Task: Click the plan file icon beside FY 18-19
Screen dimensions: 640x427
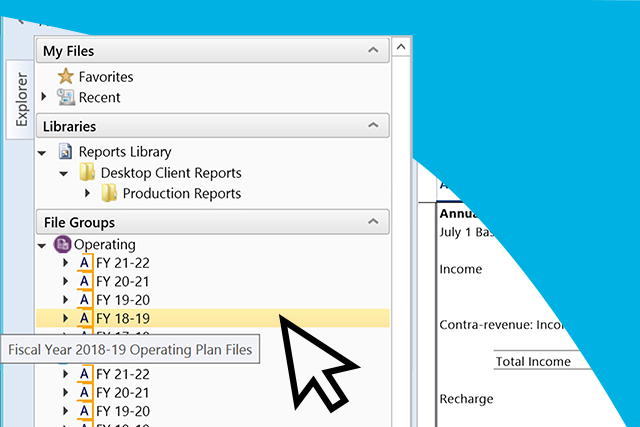Action: [x=84, y=319]
